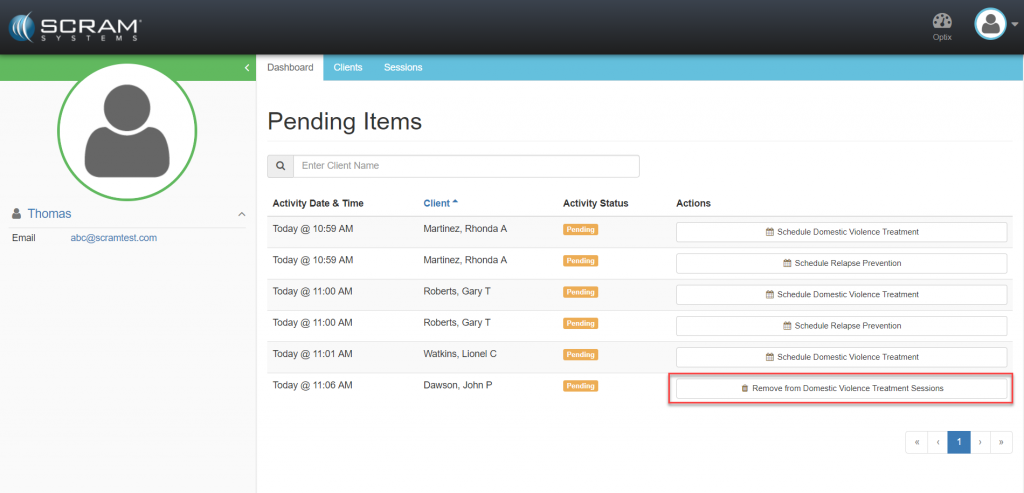Go to the next page arrow
1024x493 pixels.
(980, 442)
